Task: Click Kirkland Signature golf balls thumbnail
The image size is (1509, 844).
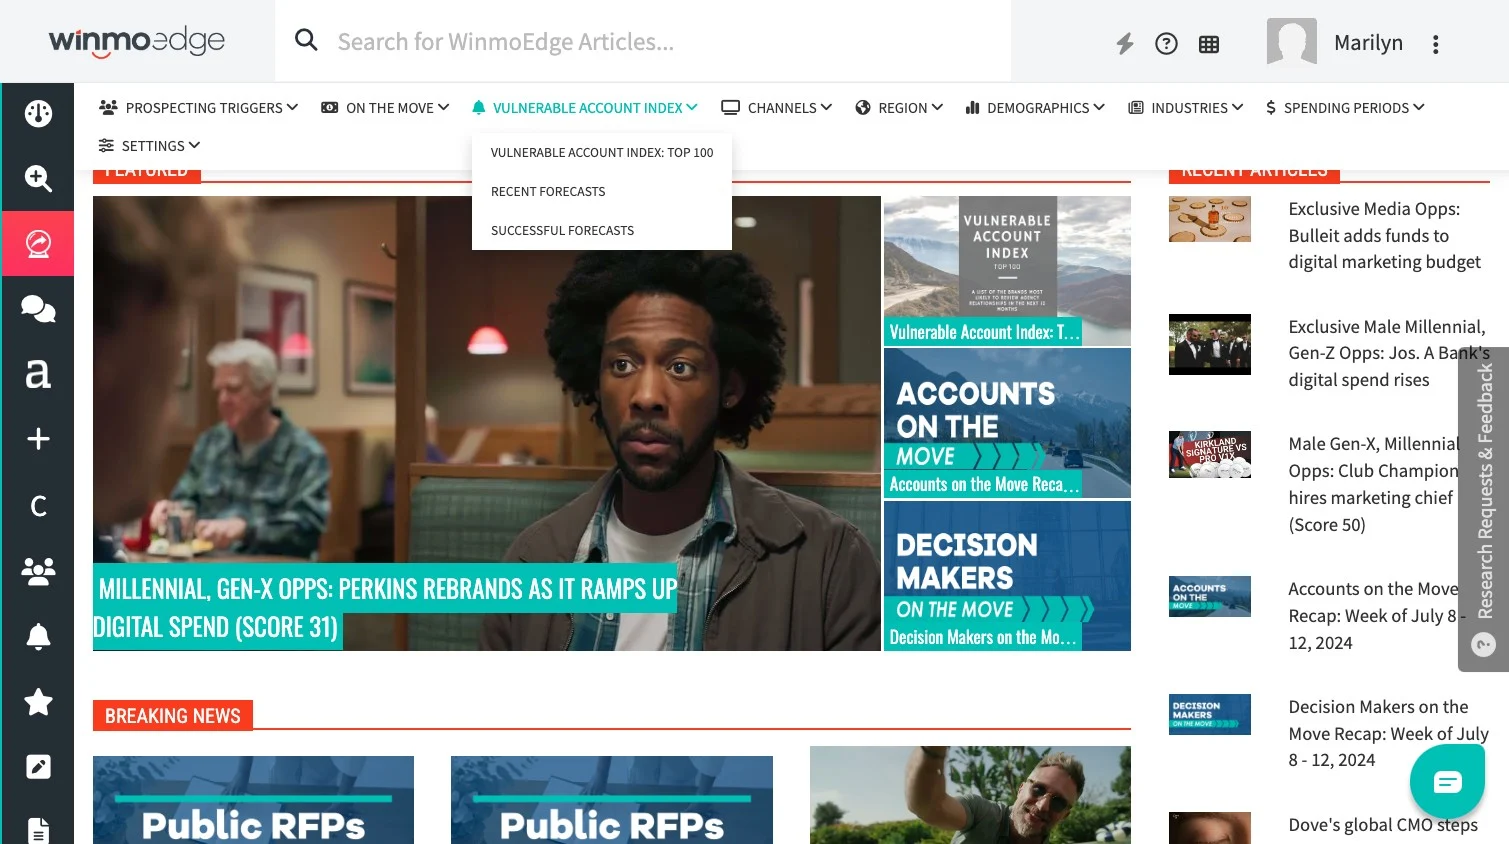Action: tap(1210, 454)
